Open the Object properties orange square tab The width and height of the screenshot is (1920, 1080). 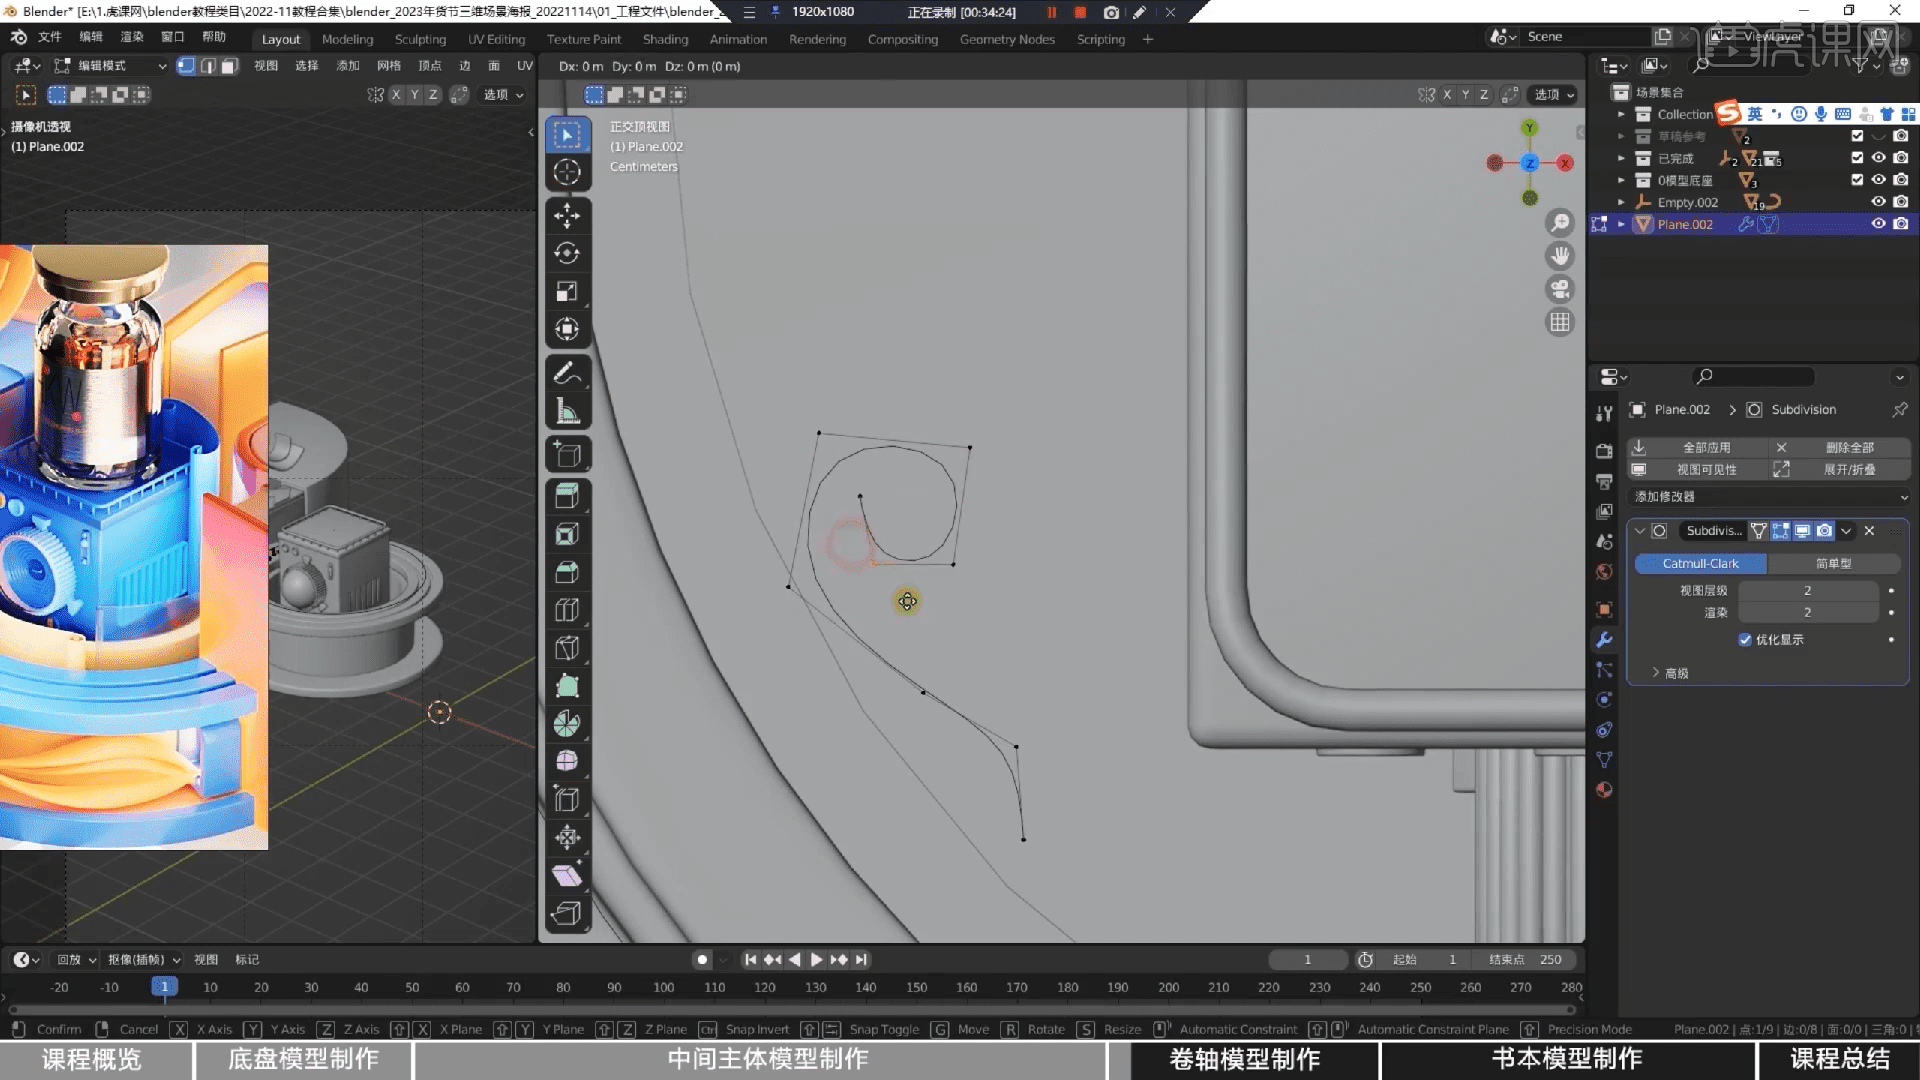(1604, 610)
